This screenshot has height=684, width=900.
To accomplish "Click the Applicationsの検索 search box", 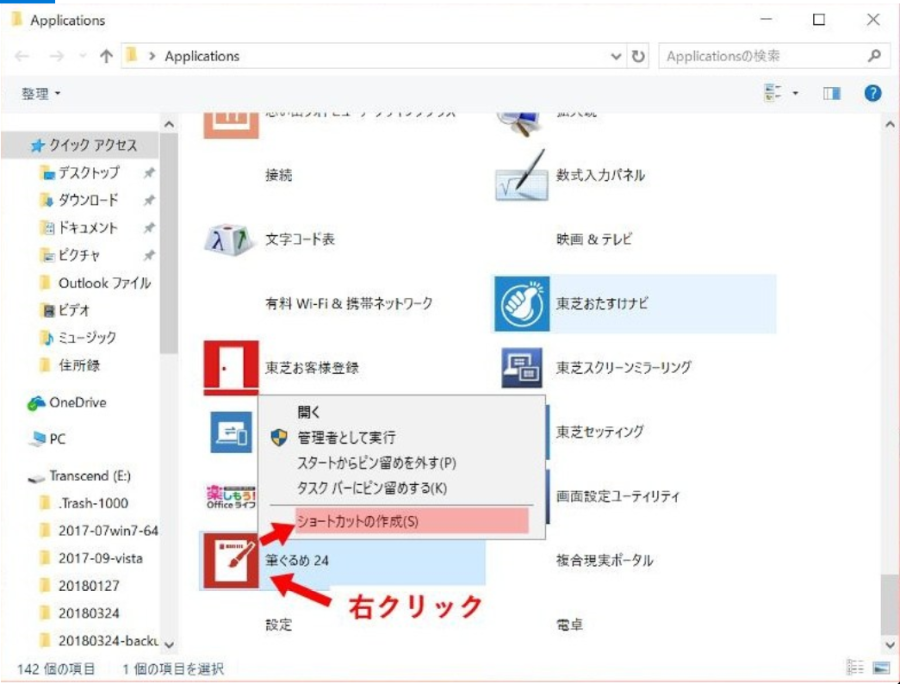I will pos(765,57).
